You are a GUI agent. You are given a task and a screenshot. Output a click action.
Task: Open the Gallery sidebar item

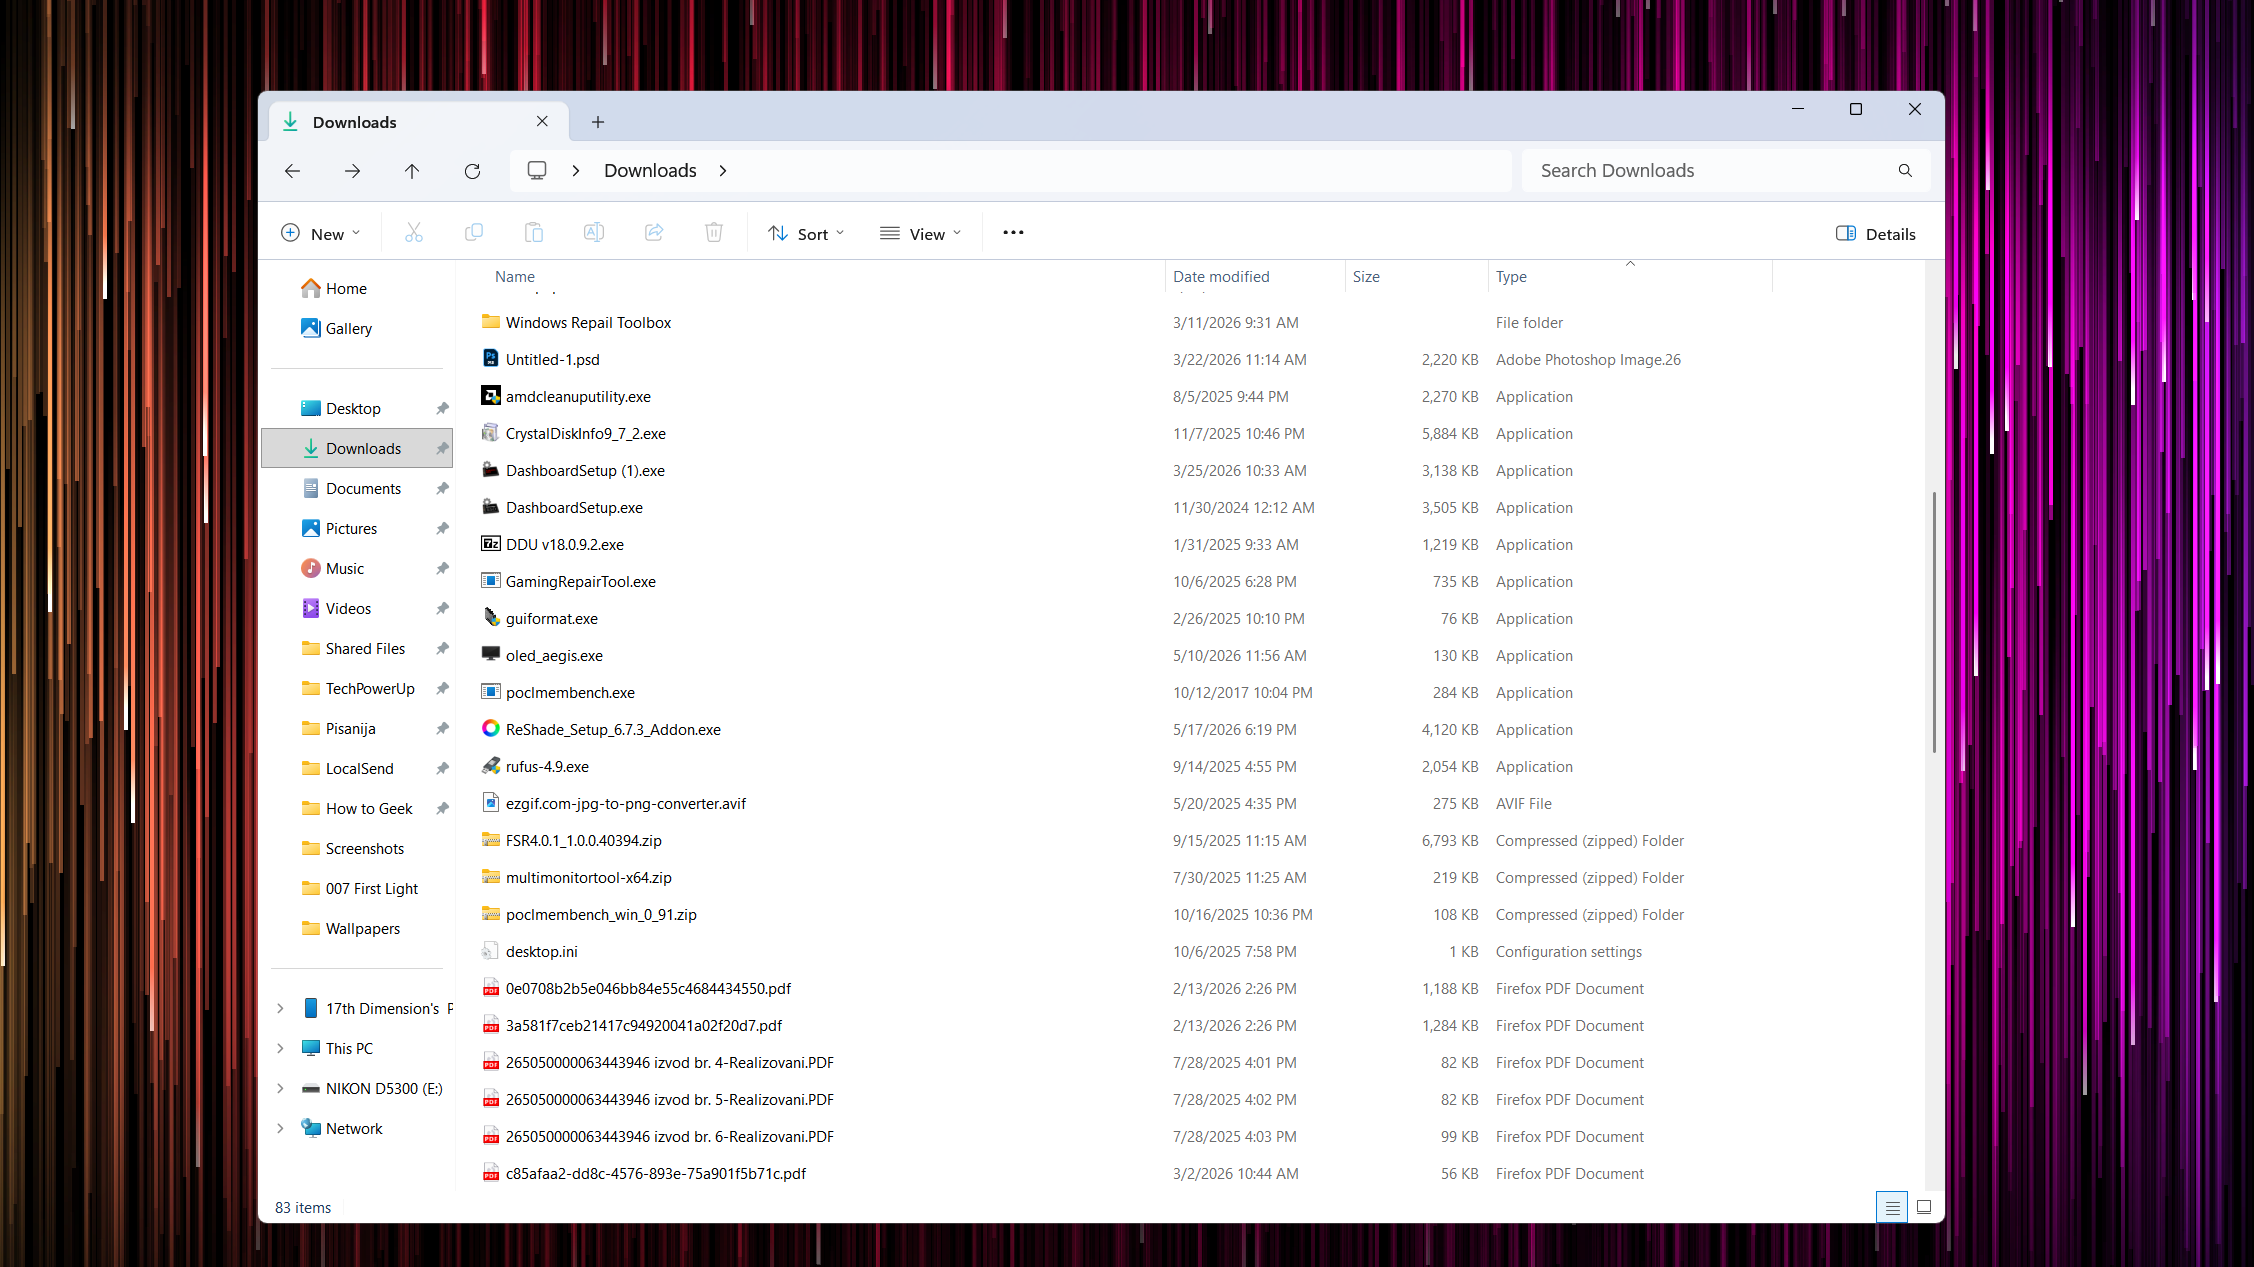pos(357,328)
